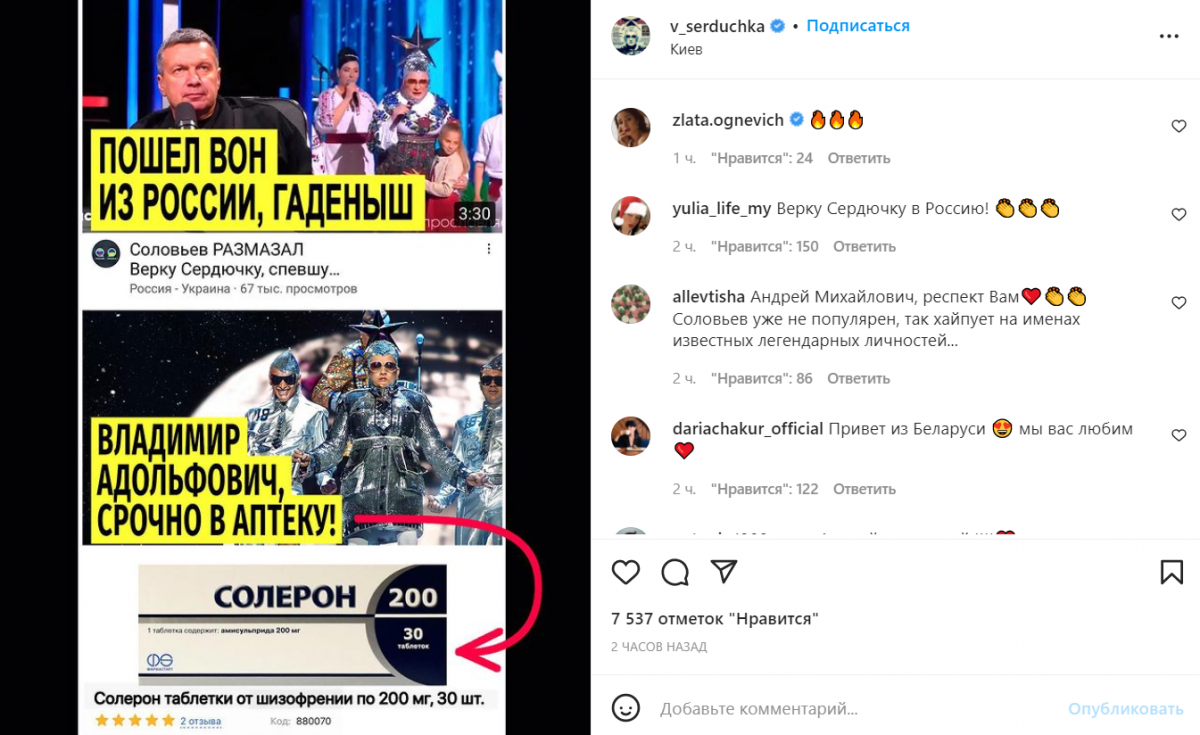Like zlata.ognevich's comment heart
This screenshot has height=735, width=1200.
pyautogui.click(x=1178, y=127)
